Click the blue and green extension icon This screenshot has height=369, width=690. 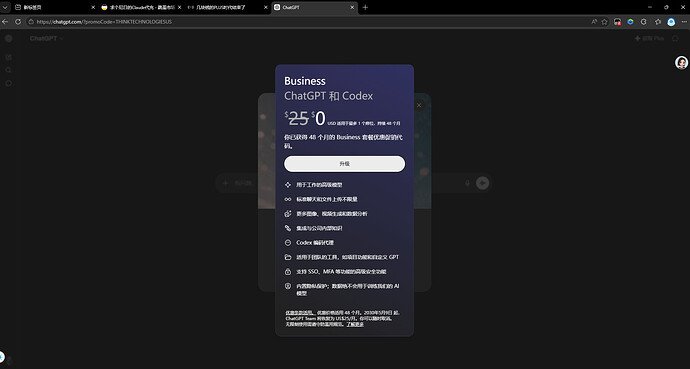click(x=631, y=22)
